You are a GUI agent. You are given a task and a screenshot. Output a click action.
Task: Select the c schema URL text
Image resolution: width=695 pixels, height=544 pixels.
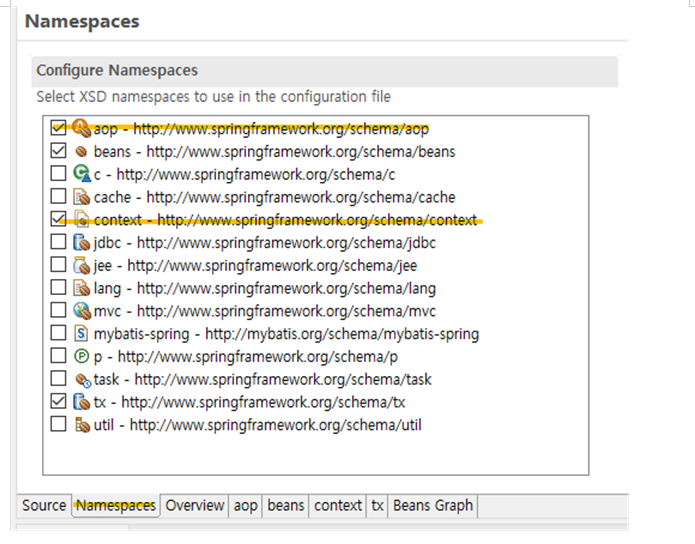pyautogui.click(x=256, y=175)
